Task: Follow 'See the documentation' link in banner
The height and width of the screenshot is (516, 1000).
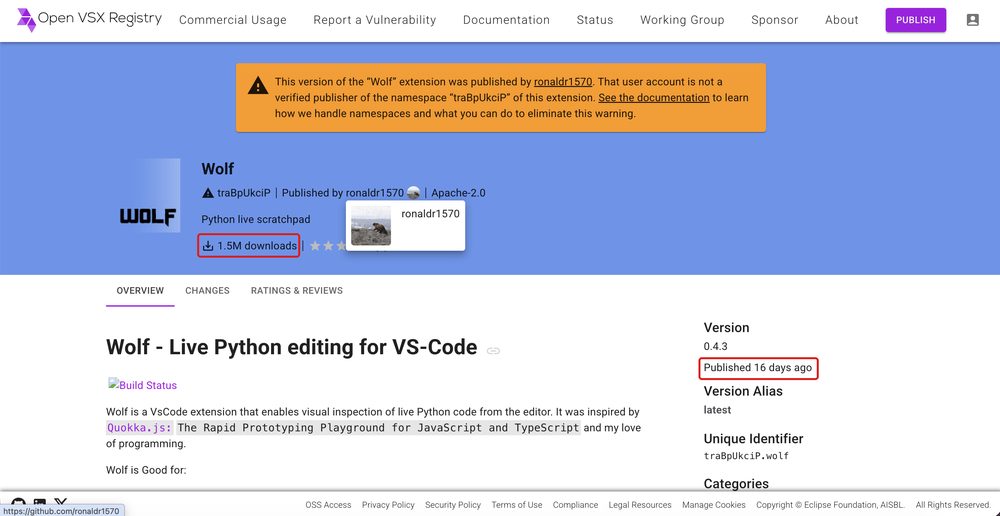Action: point(654,98)
